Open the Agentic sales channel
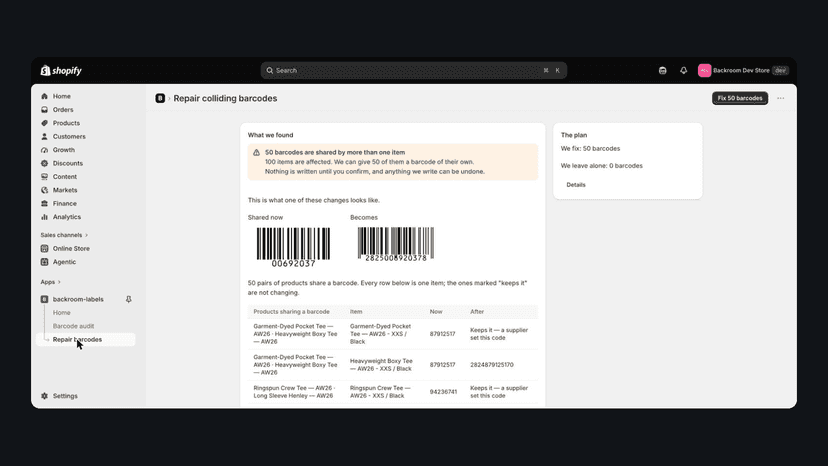This screenshot has width=828, height=466. 64,262
